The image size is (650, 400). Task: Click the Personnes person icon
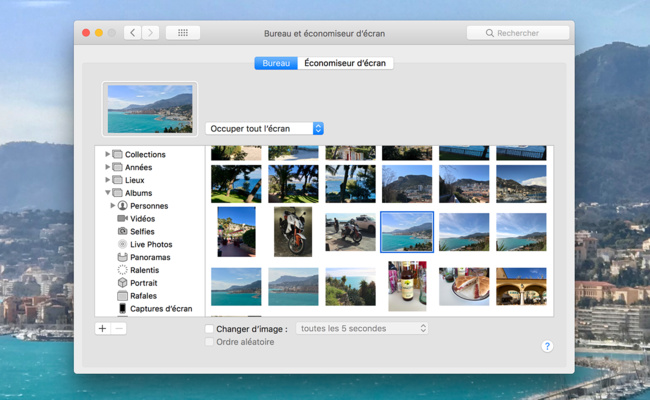pyautogui.click(x=122, y=206)
